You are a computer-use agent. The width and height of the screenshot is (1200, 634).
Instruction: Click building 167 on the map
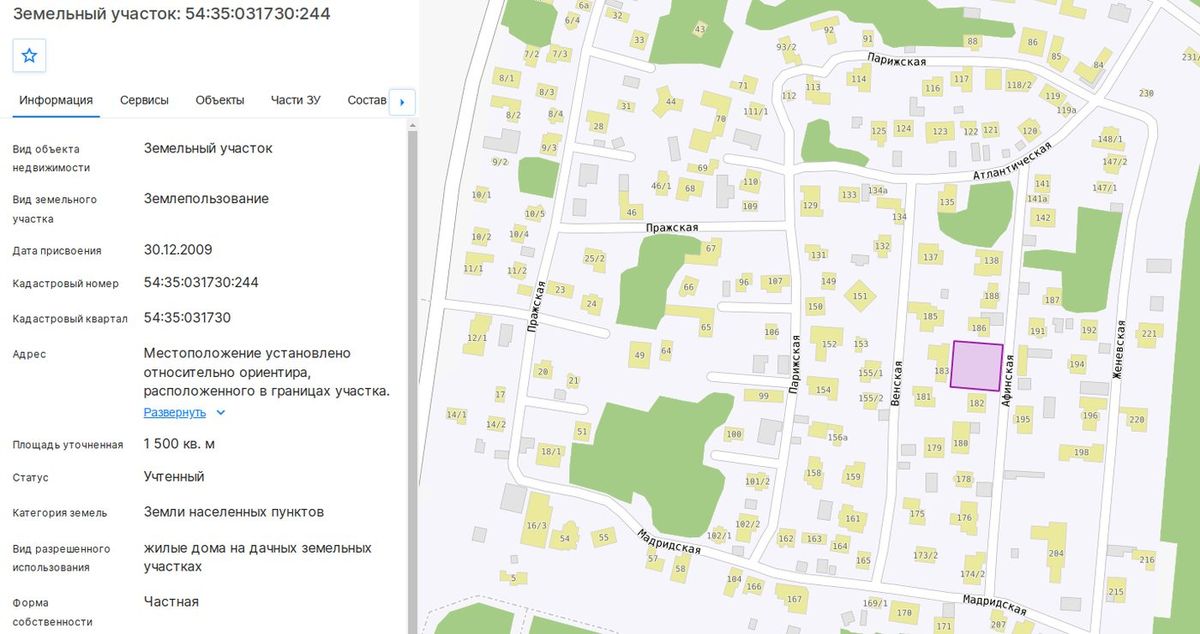[x=794, y=599]
